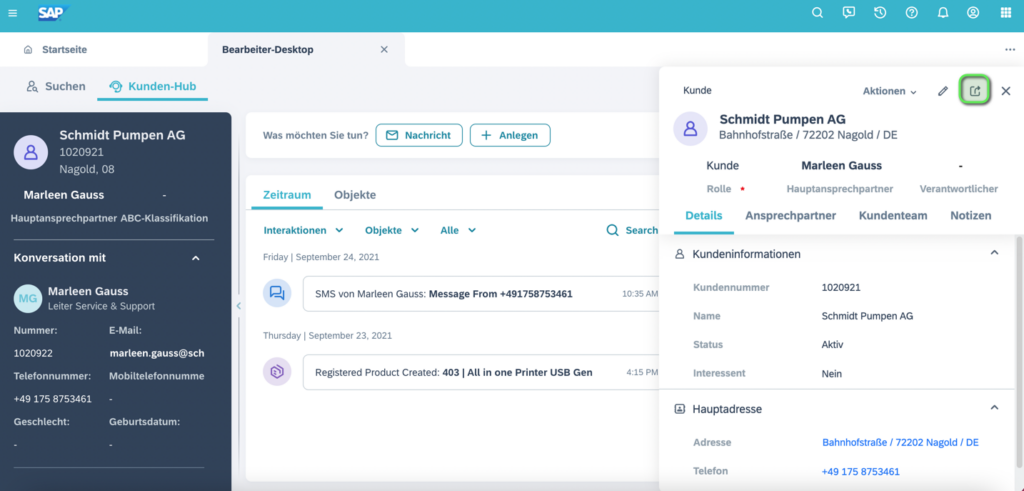Collapse the Konversation mit section
This screenshot has width=1024, height=491.
(x=195, y=258)
